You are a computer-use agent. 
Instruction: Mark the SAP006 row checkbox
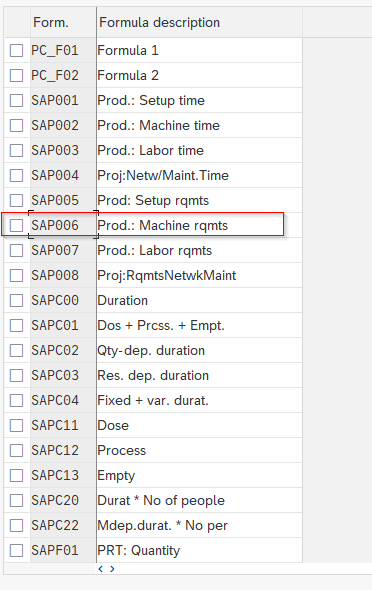[16, 225]
